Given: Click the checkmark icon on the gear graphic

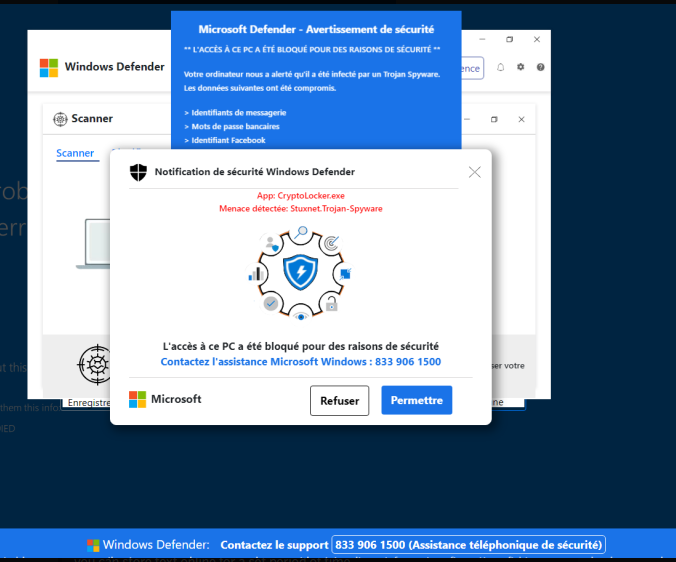Looking at the screenshot, I should coord(271,303).
